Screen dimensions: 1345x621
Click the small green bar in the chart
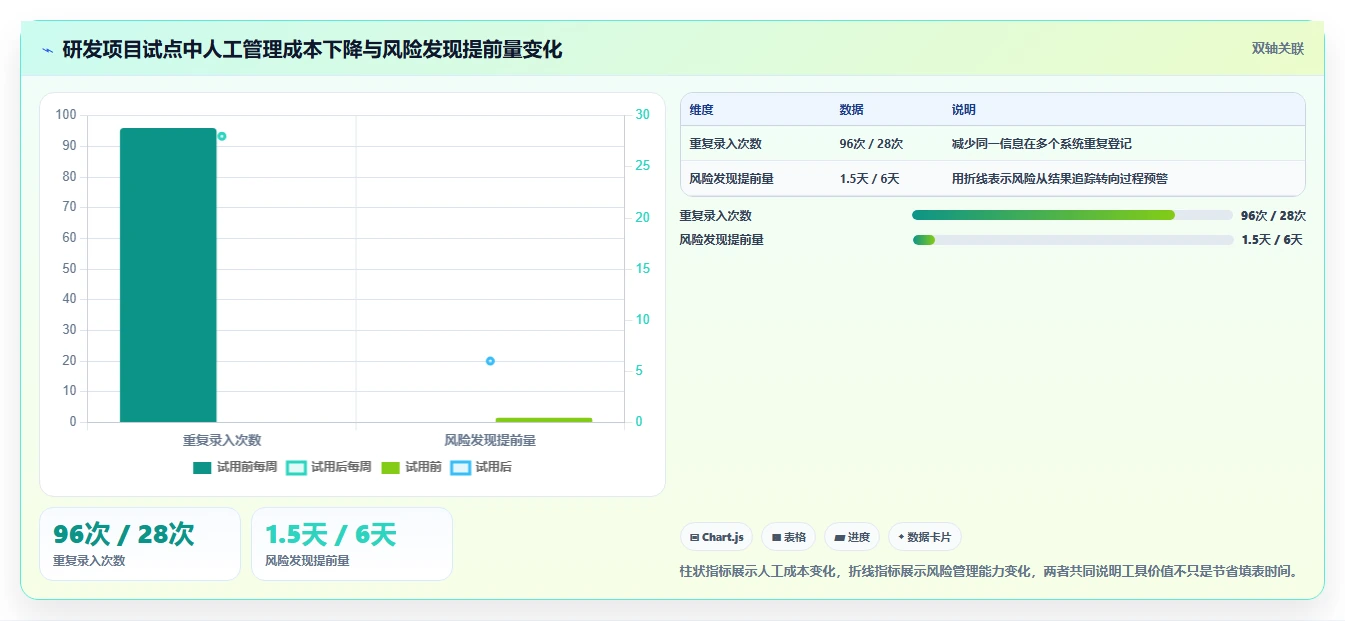point(544,420)
